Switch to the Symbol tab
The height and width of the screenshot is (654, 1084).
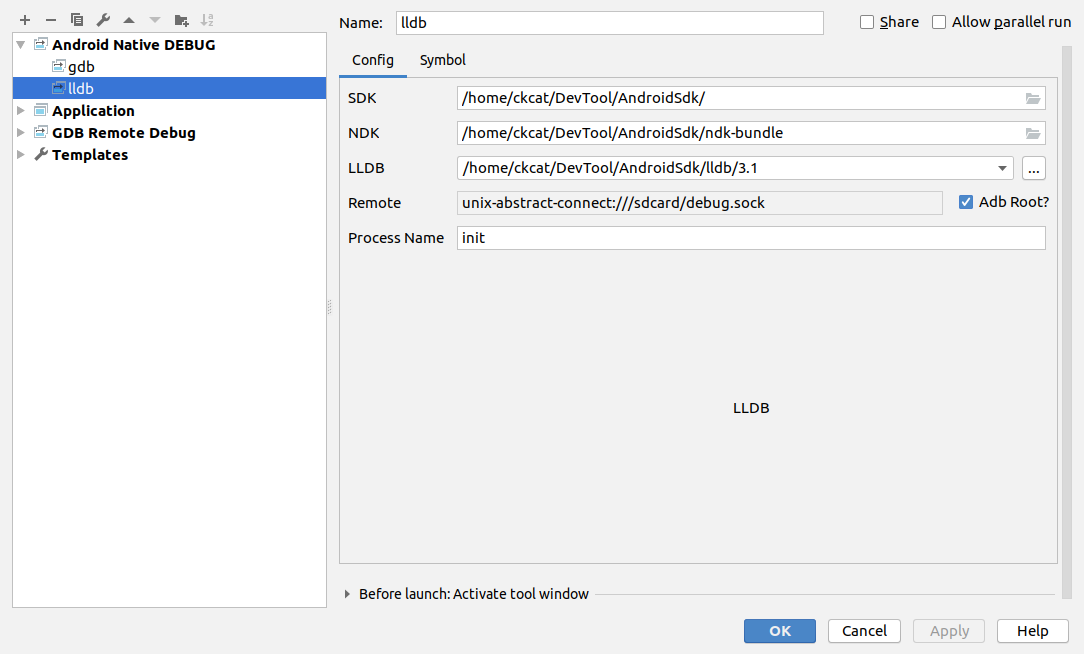click(442, 60)
